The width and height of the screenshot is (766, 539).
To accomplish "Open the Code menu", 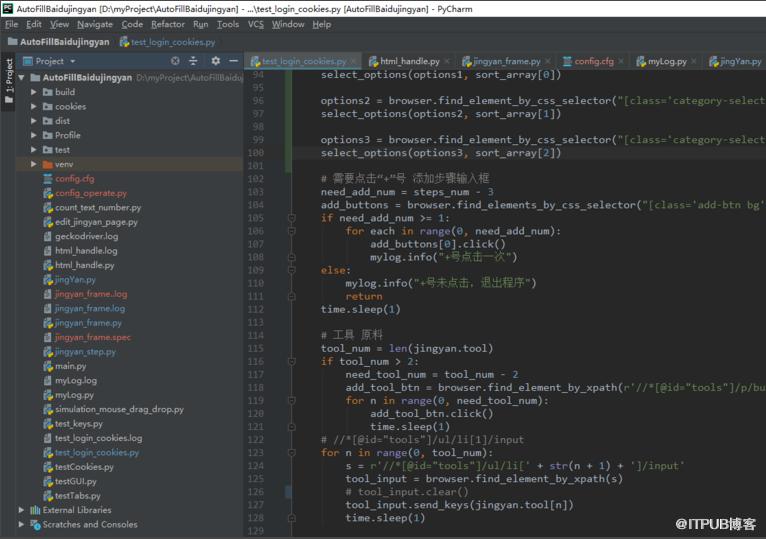I will point(132,24).
